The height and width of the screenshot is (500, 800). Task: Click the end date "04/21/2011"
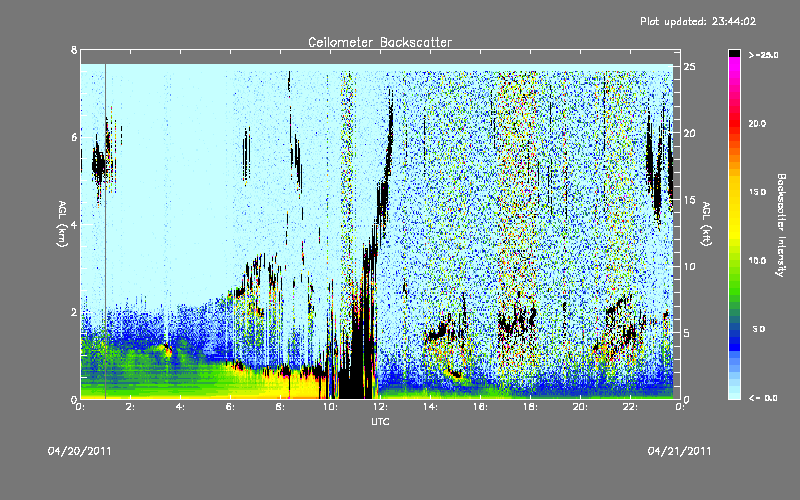tap(679, 451)
